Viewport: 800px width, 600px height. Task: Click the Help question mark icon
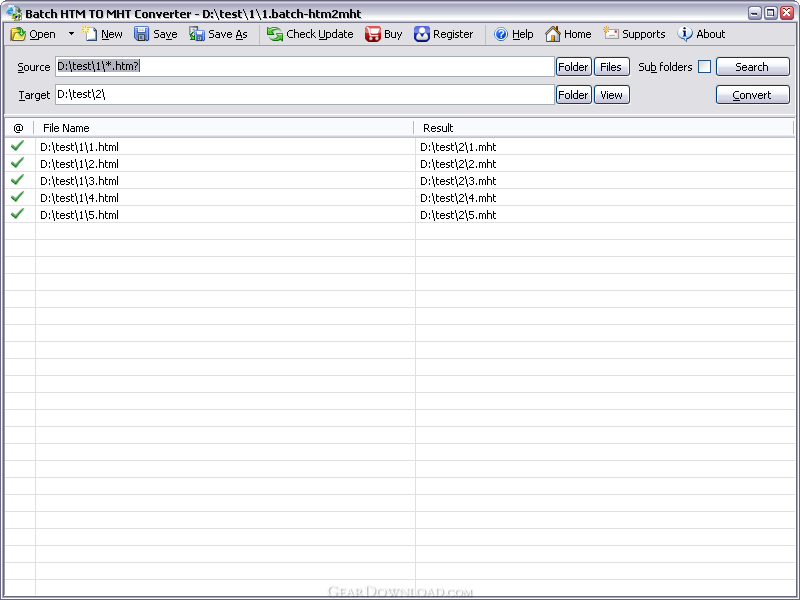click(501, 34)
